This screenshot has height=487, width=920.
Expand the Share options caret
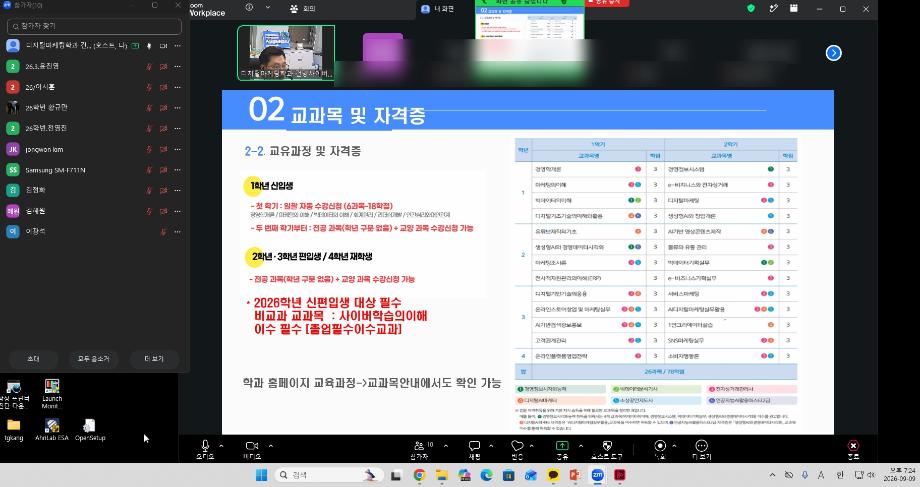(x=581, y=446)
